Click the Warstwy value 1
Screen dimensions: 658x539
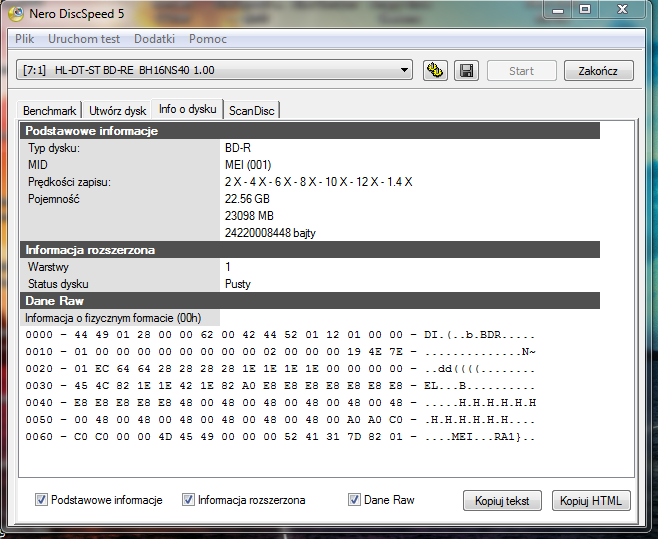pyautogui.click(x=228, y=267)
